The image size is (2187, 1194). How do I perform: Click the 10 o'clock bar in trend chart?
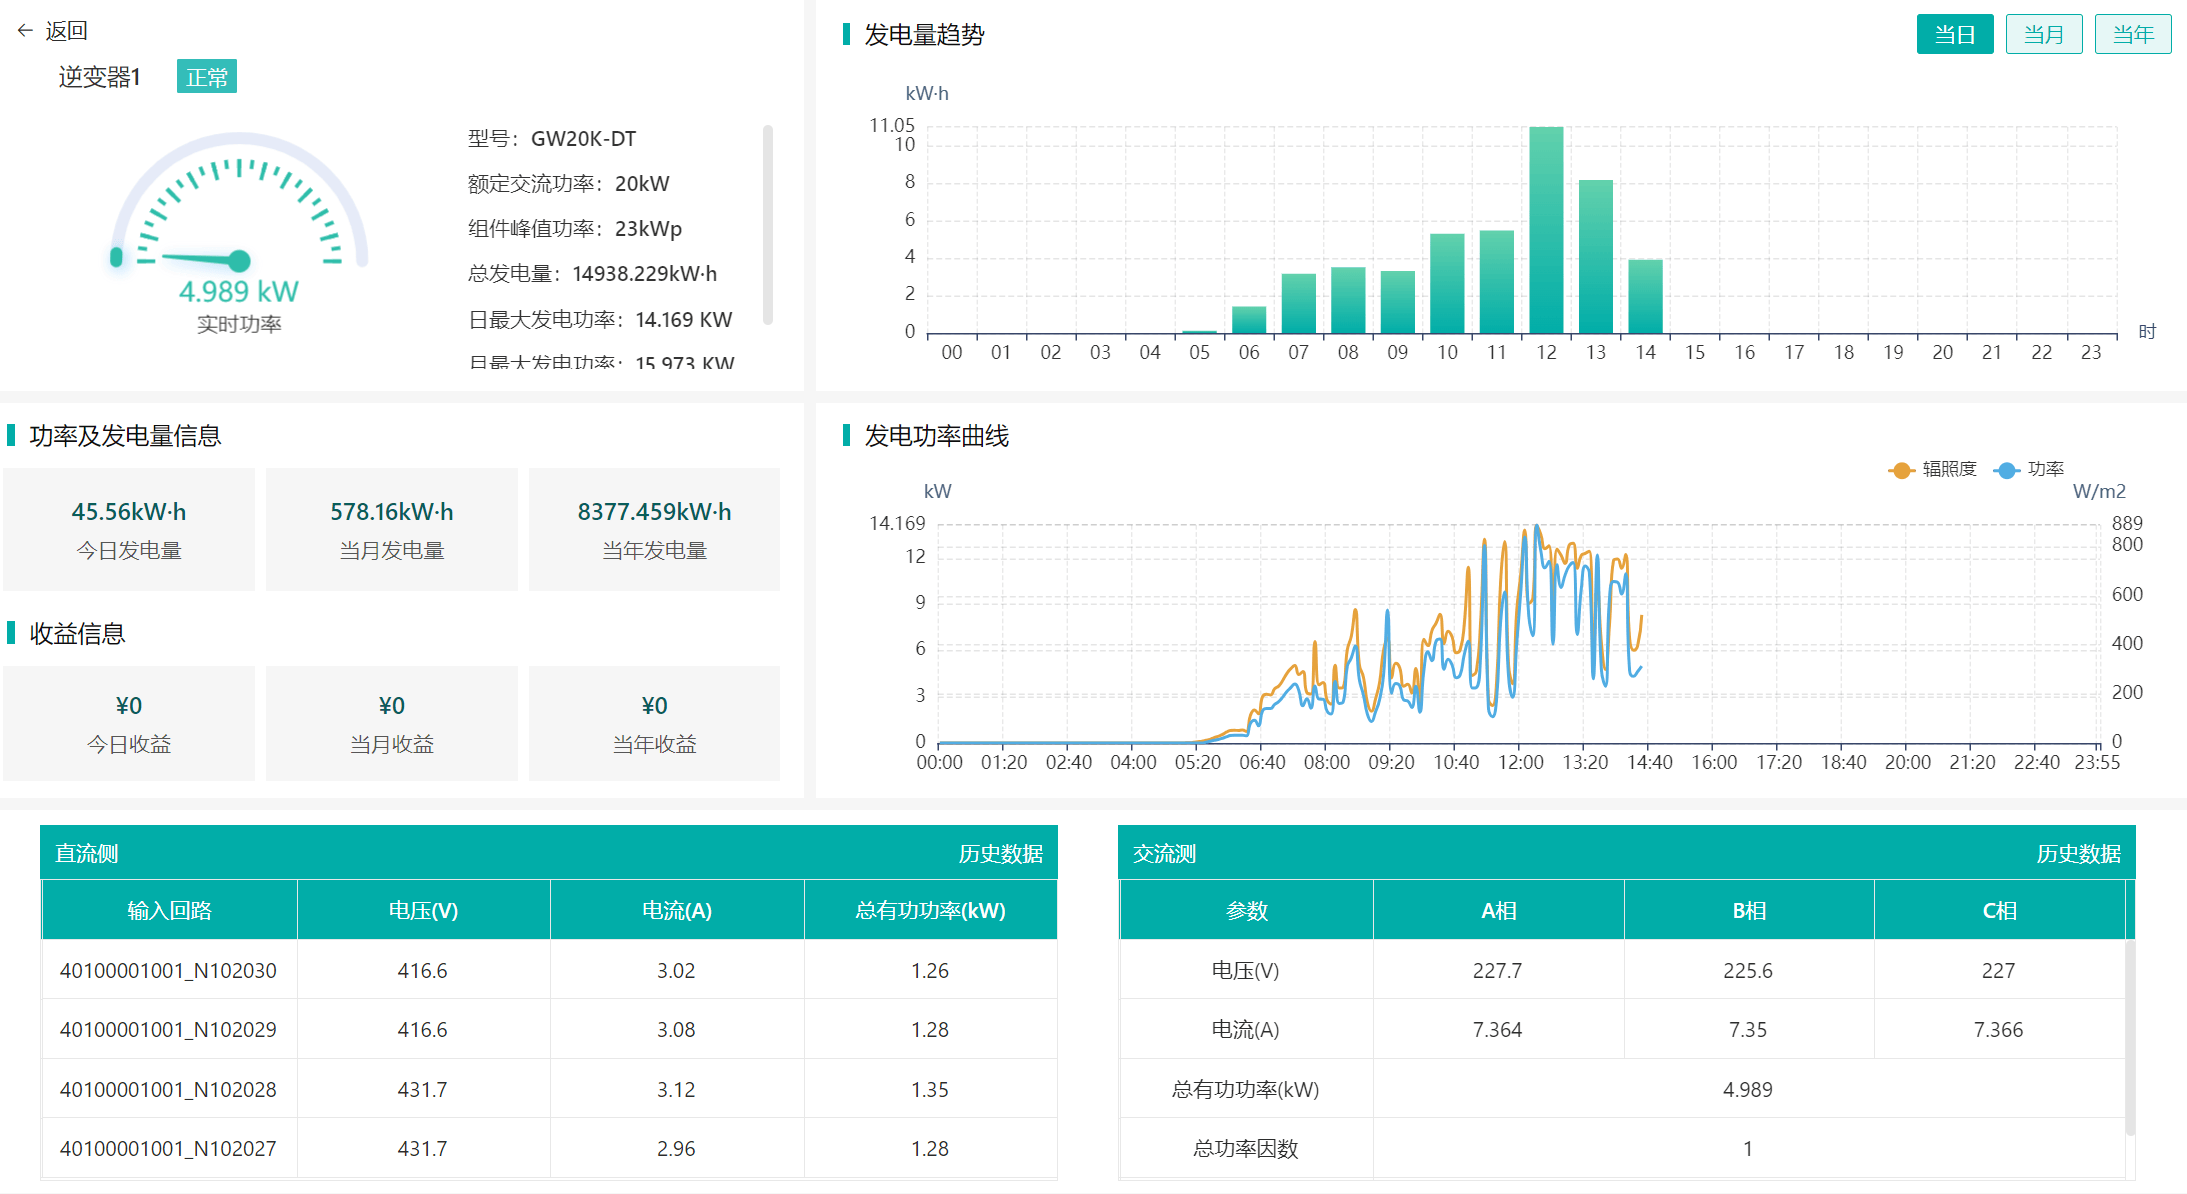point(1447,283)
